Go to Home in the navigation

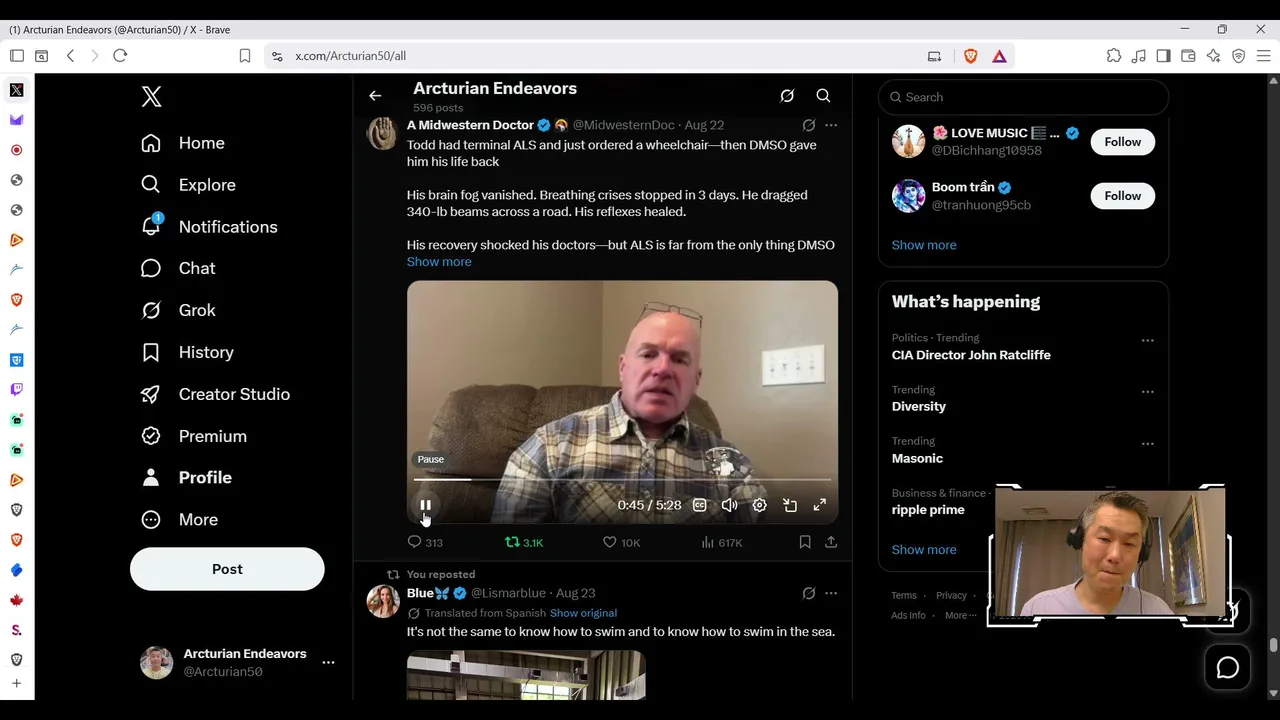tap(183, 143)
